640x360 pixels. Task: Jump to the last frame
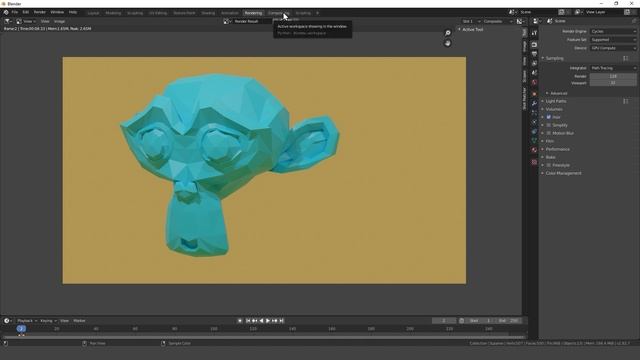[x=281, y=321]
